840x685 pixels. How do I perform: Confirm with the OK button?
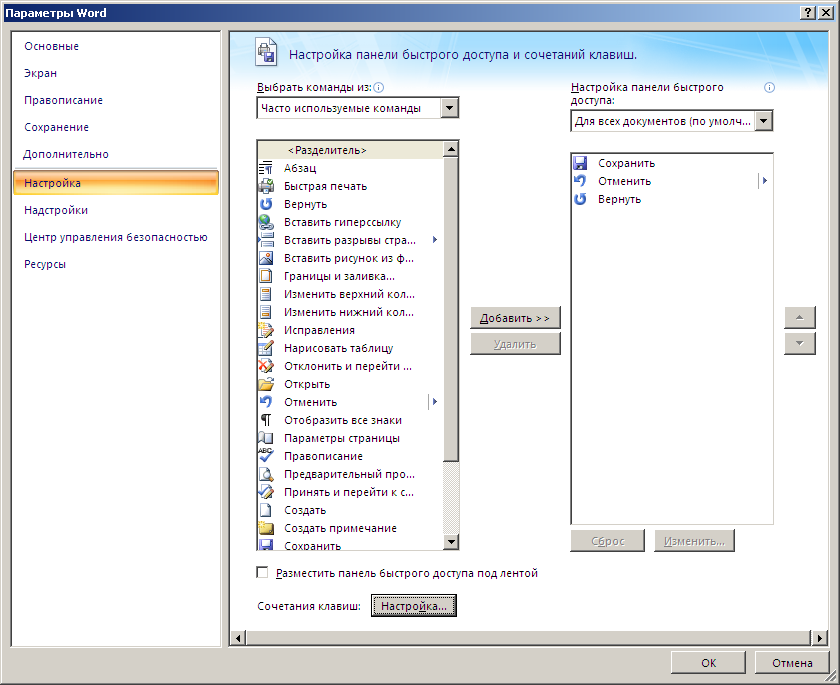coord(708,663)
